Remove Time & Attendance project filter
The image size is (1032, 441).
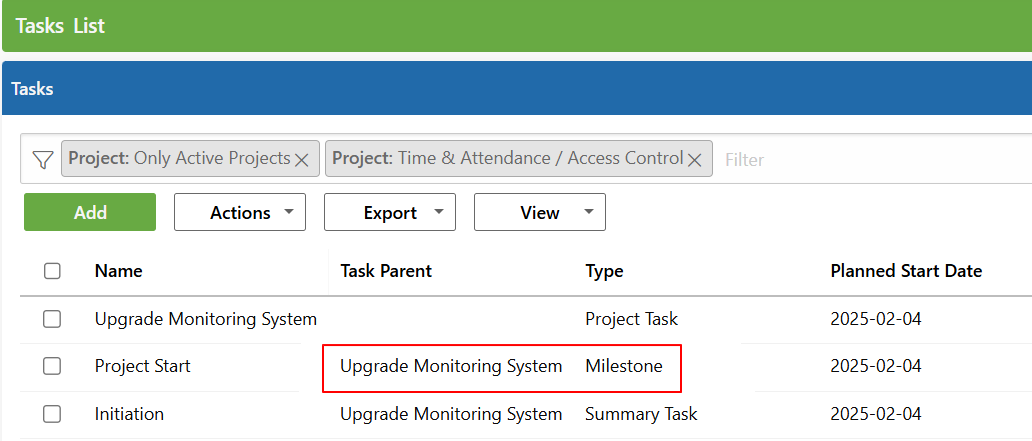click(x=694, y=159)
